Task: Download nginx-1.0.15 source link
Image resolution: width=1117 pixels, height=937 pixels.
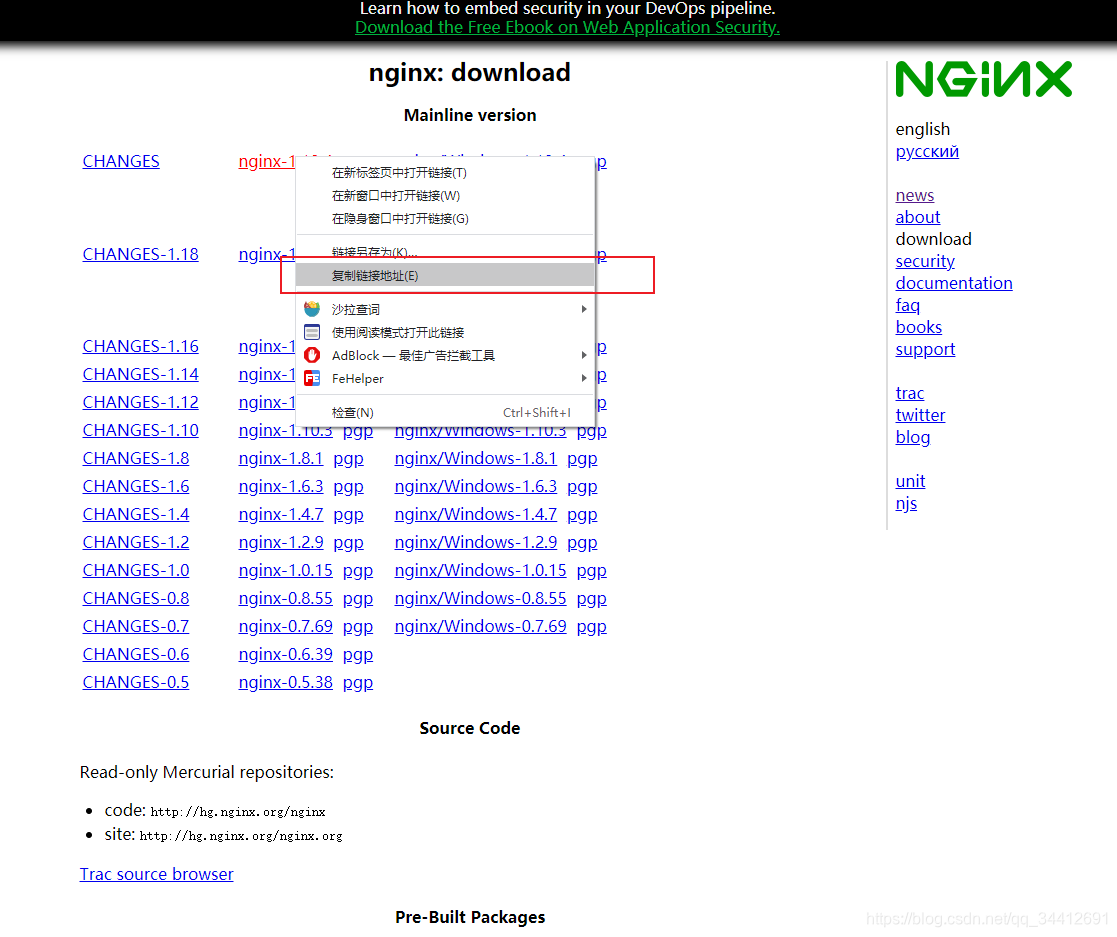Action: point(286,570)
